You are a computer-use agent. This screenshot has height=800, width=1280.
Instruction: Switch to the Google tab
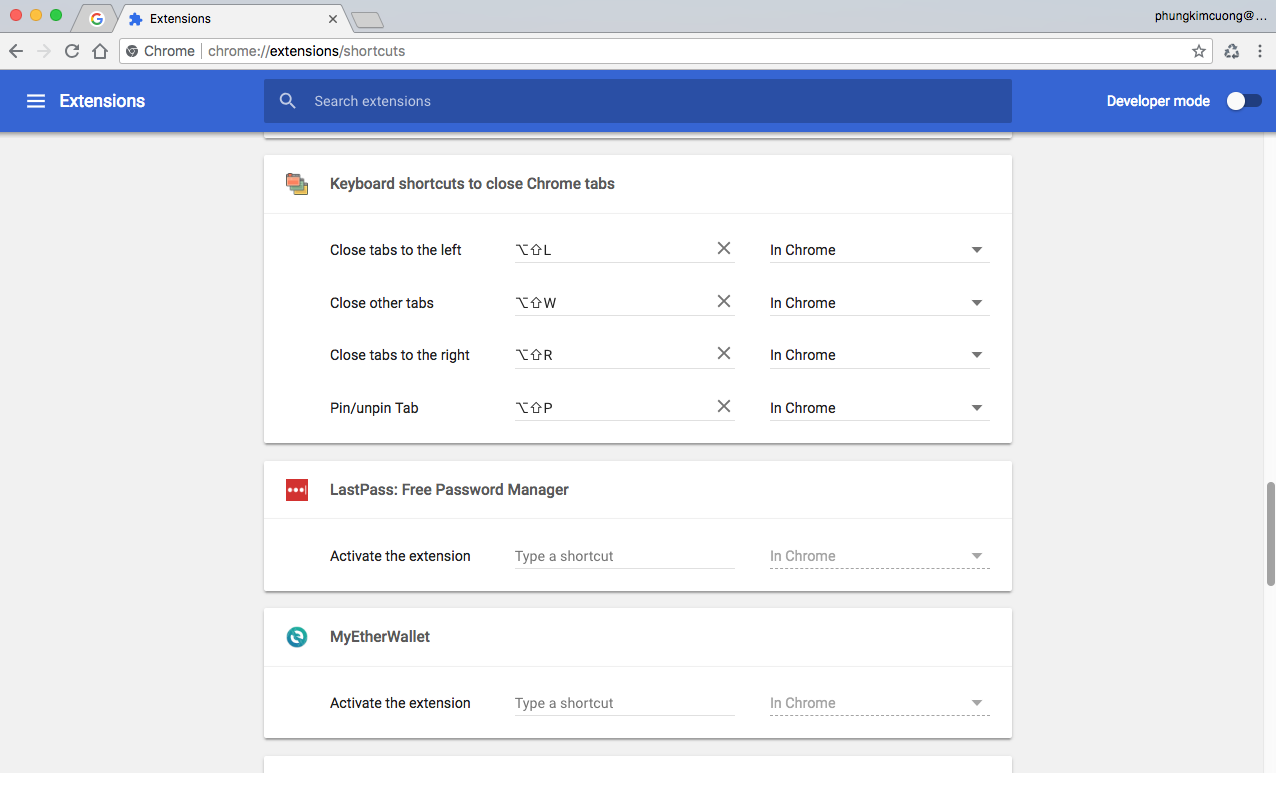click(96, 19)
